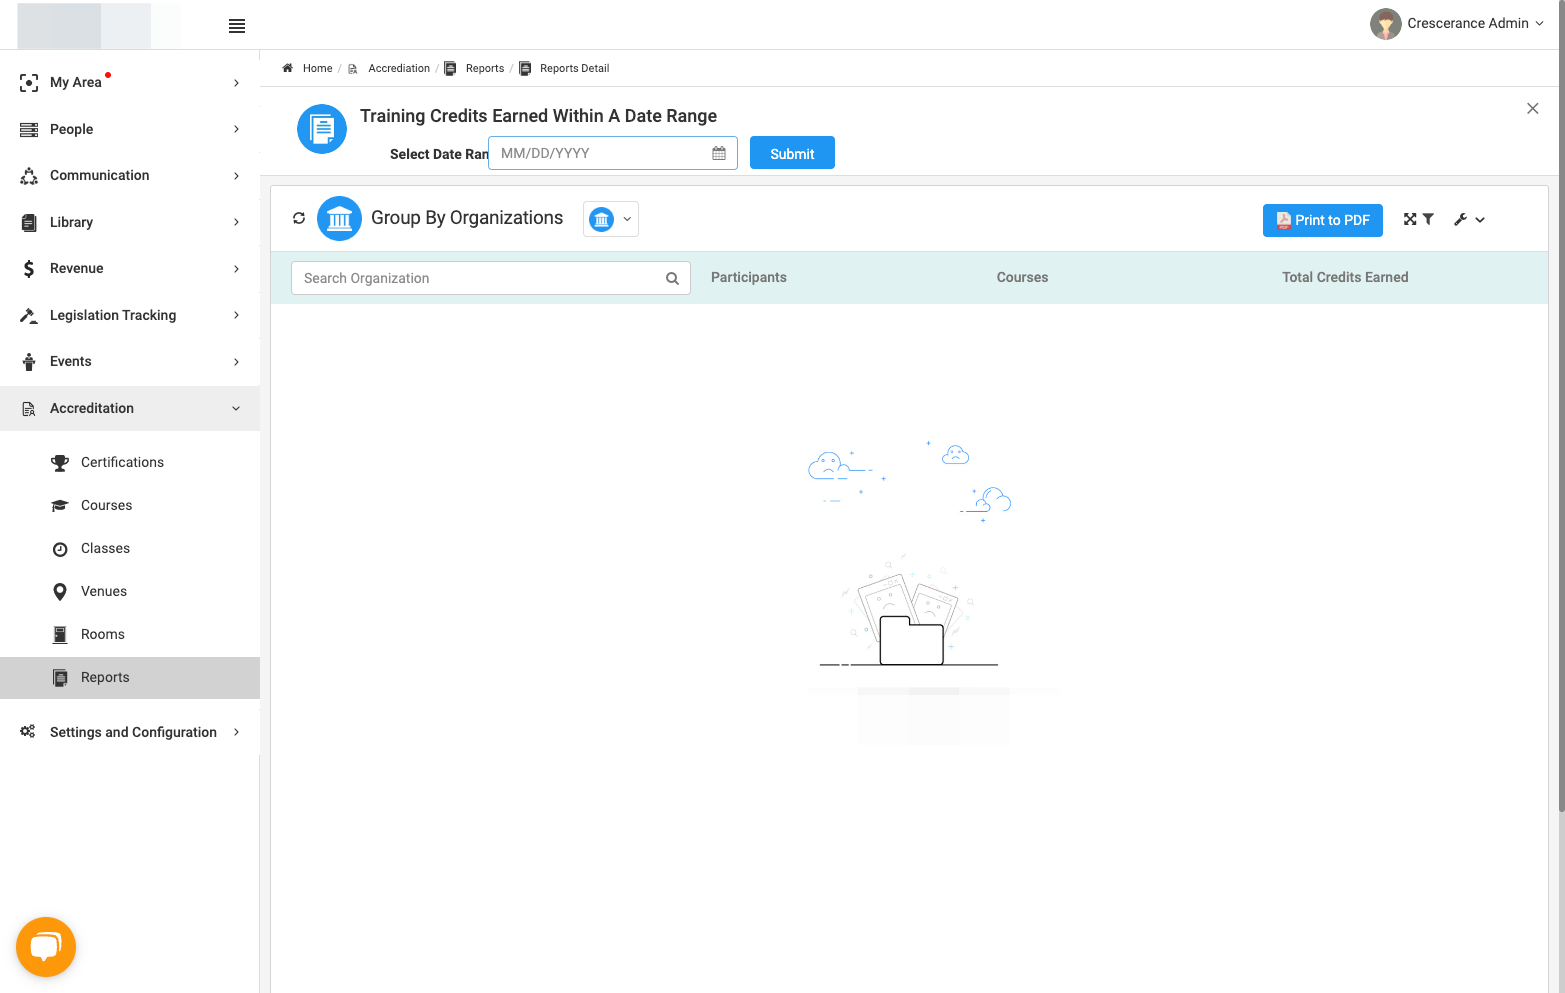Click the Courses column header
Screen dimensions: 1565x993
[x=1022, y=277]
